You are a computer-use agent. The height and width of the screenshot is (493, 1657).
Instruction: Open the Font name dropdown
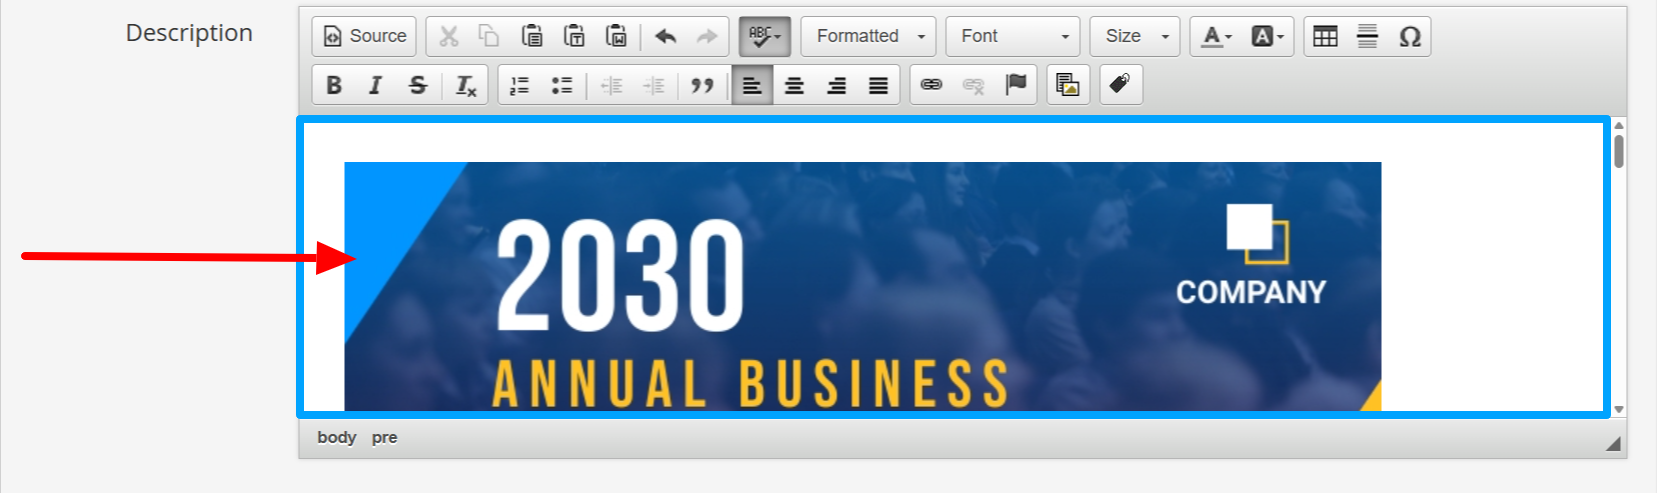click(1013, 36)
